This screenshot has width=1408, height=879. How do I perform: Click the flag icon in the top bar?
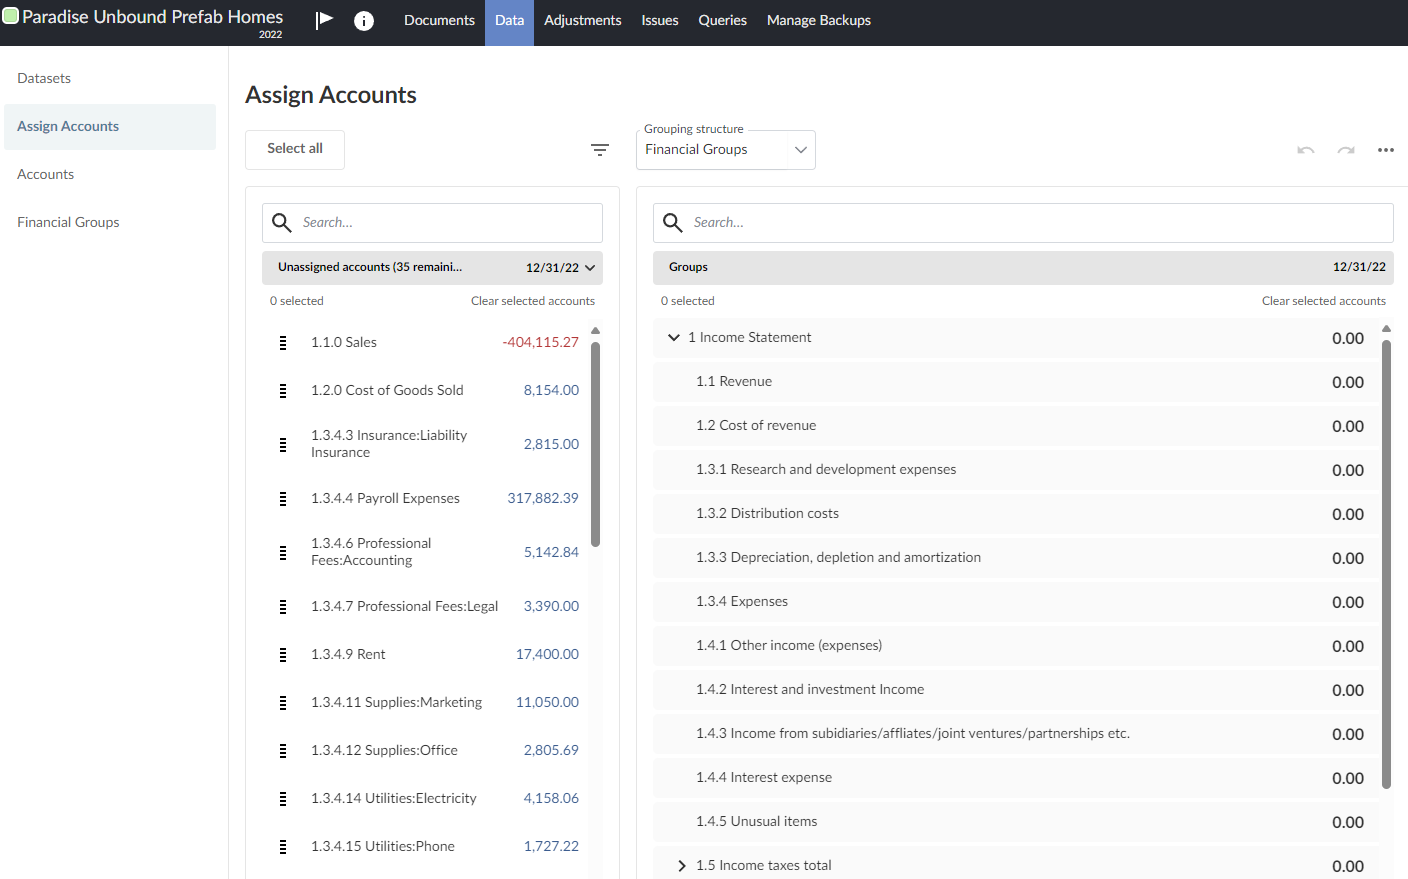(323, 19)
